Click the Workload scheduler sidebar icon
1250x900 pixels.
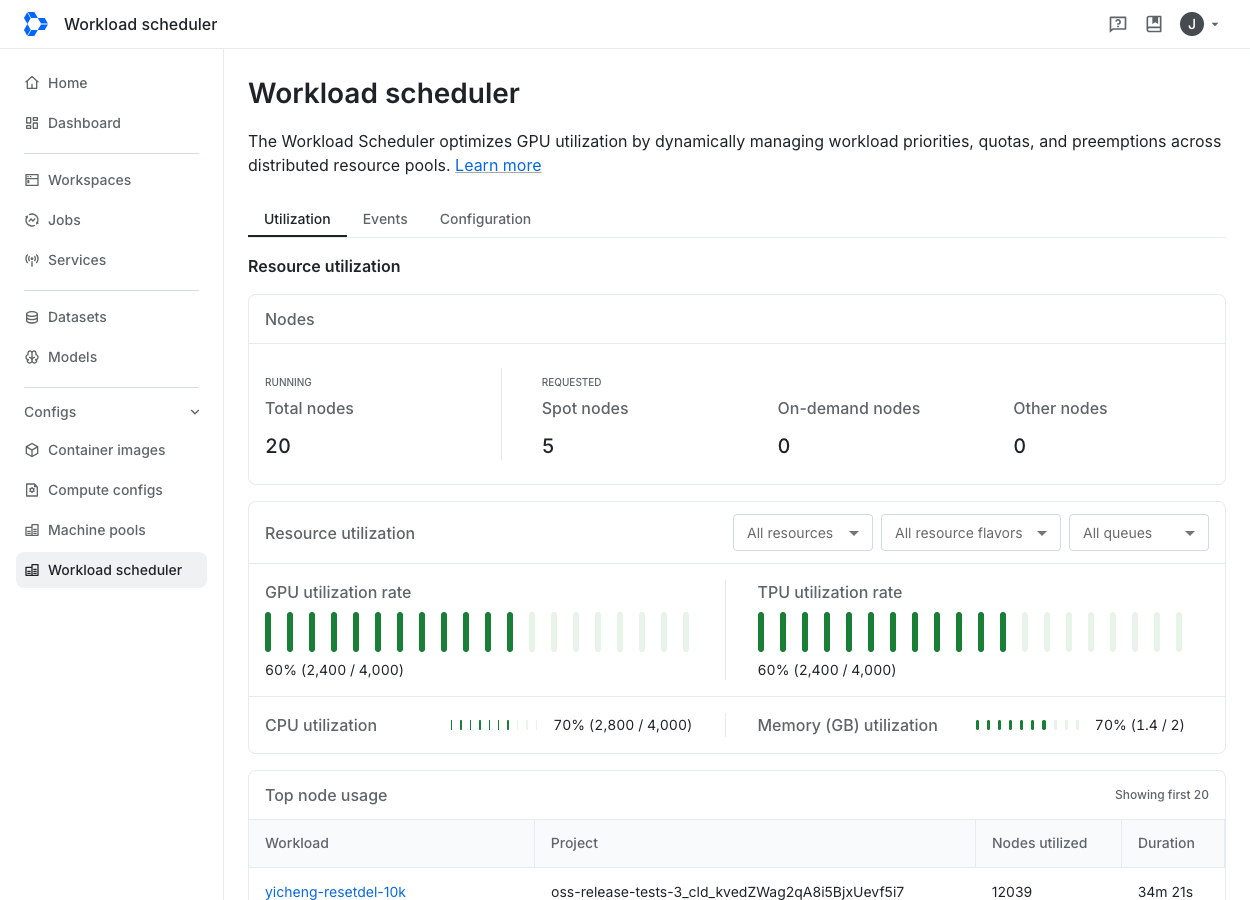(32, 570)
